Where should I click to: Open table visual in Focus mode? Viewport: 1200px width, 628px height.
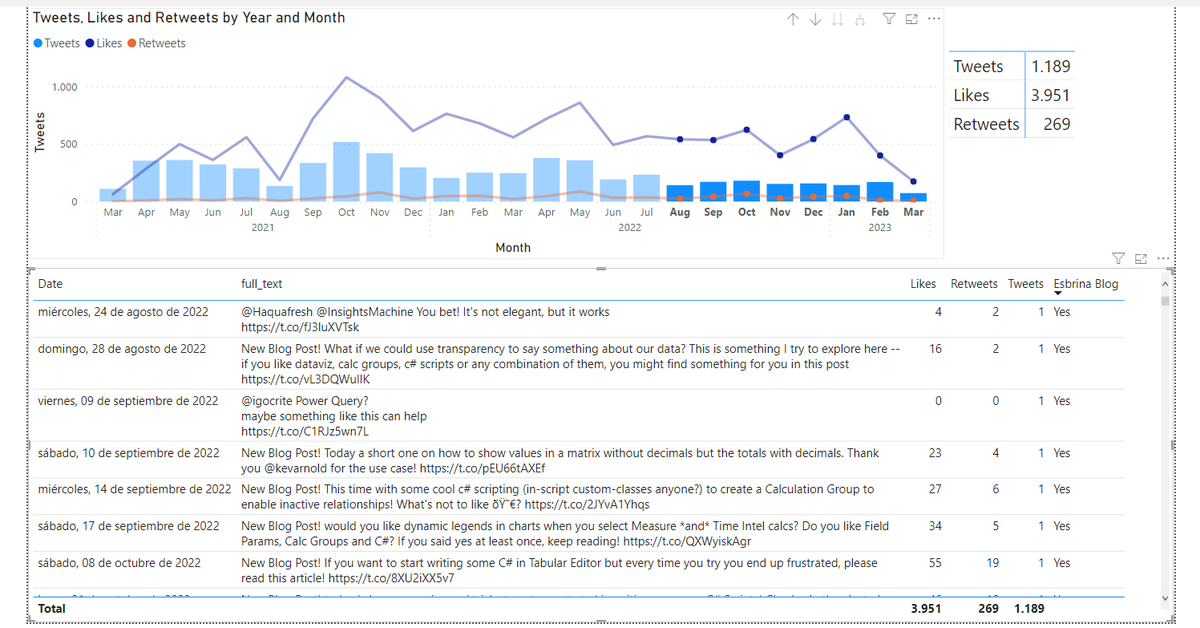pyautogui.click(x=1141, y=259)
